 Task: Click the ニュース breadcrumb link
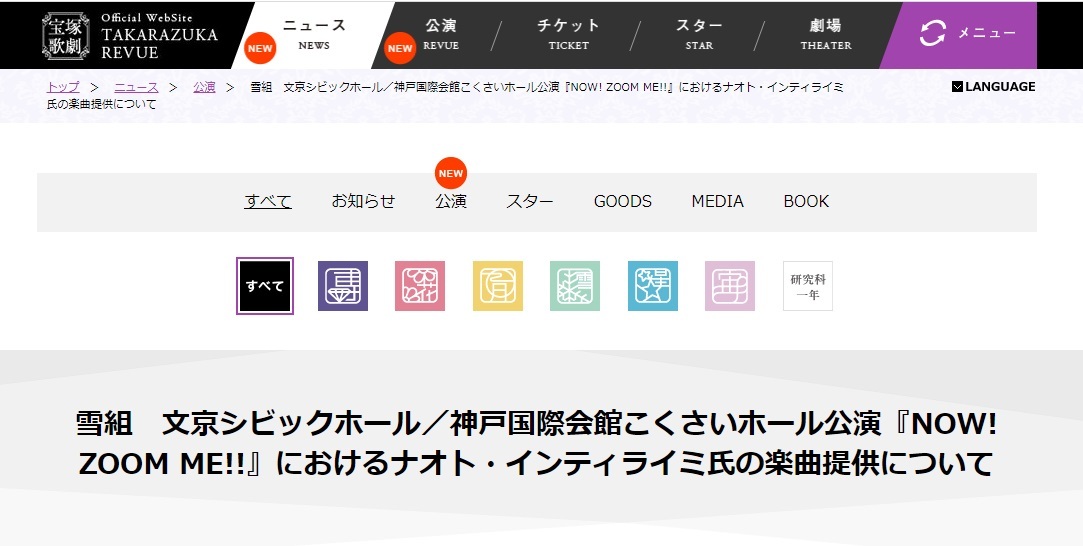136,87
